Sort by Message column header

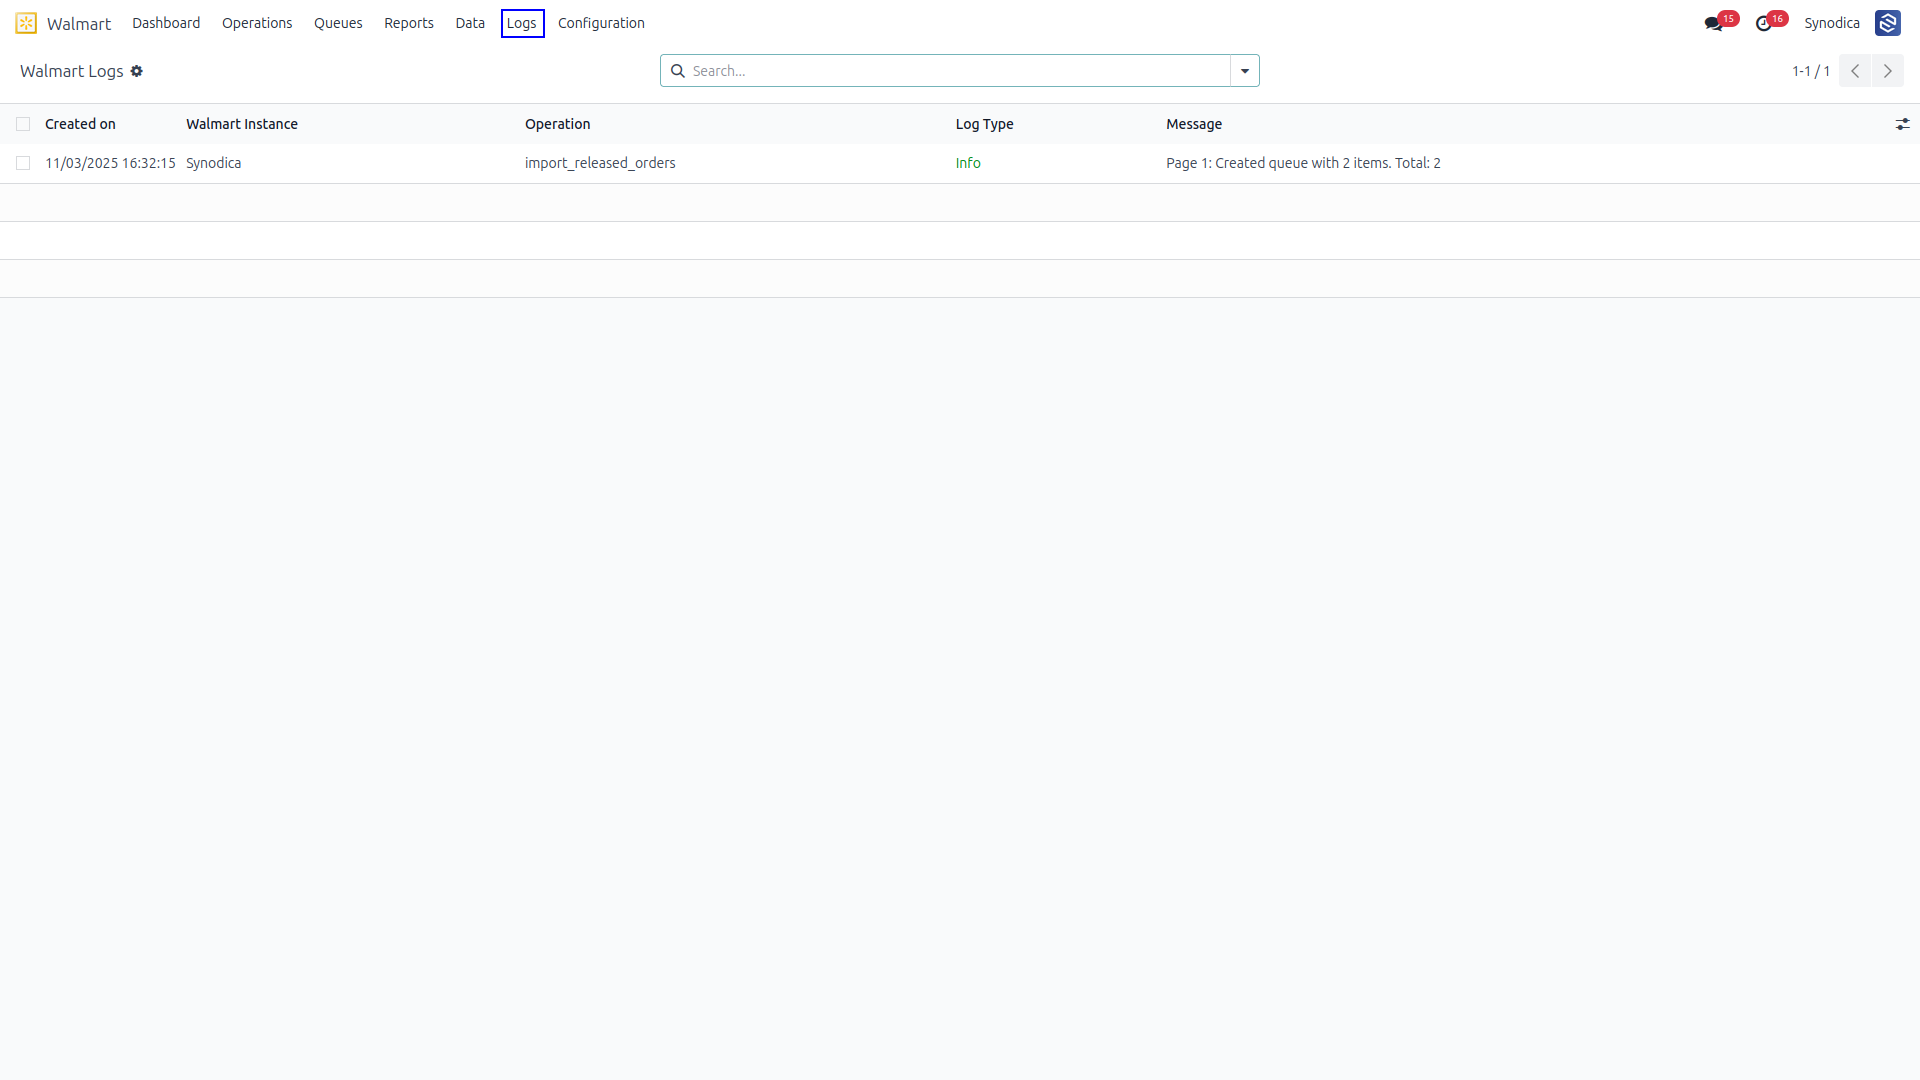click(x=1194, y=124)
